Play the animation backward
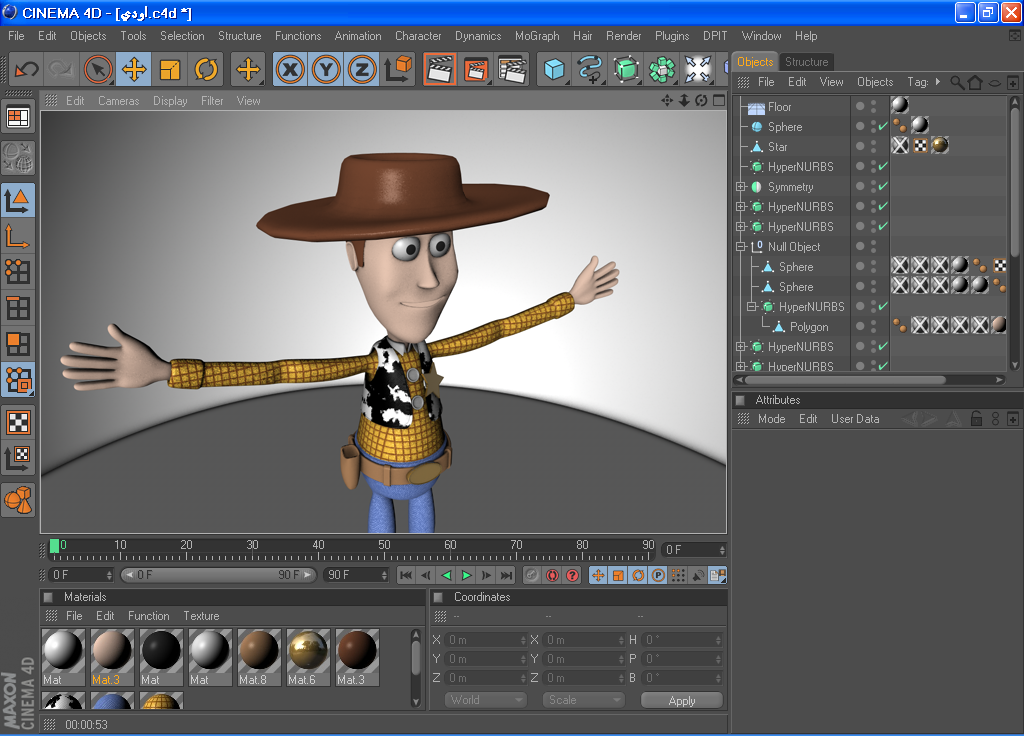Viewport: 1024px width, 736px height. tap(446, 575)
